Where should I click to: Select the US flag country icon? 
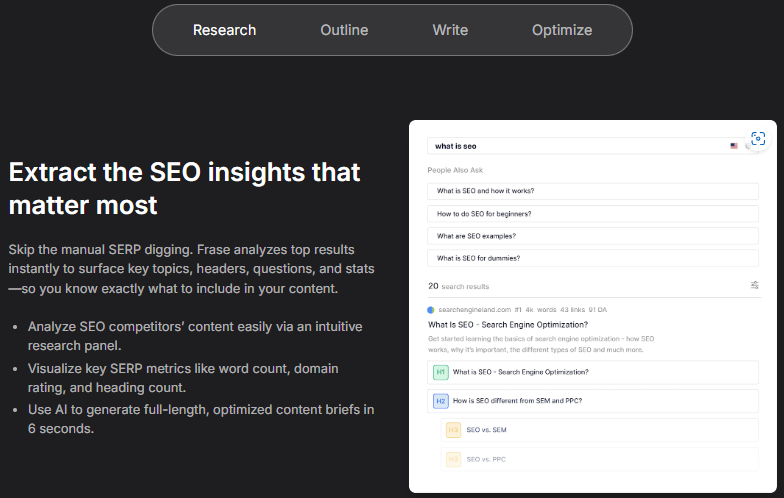pos(734,146)
